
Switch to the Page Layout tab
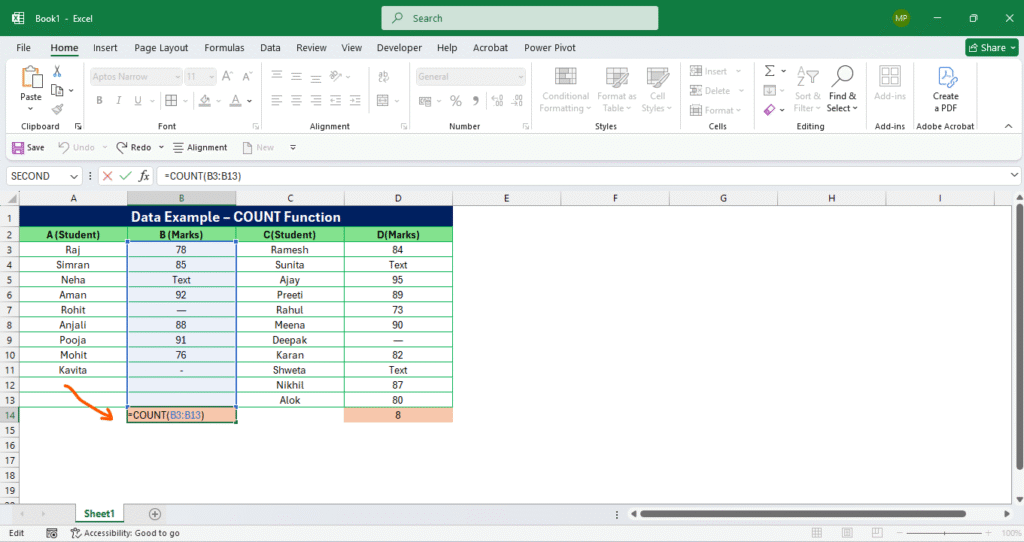pos(161,47)
